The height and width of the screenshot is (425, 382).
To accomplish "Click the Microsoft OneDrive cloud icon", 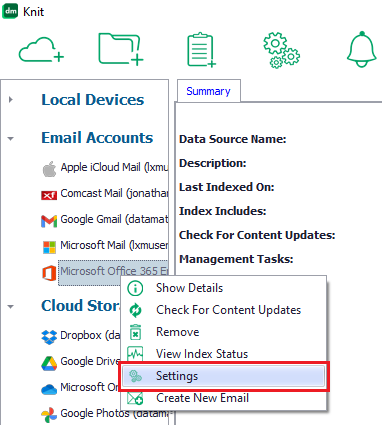I will [x=49, y=389].
